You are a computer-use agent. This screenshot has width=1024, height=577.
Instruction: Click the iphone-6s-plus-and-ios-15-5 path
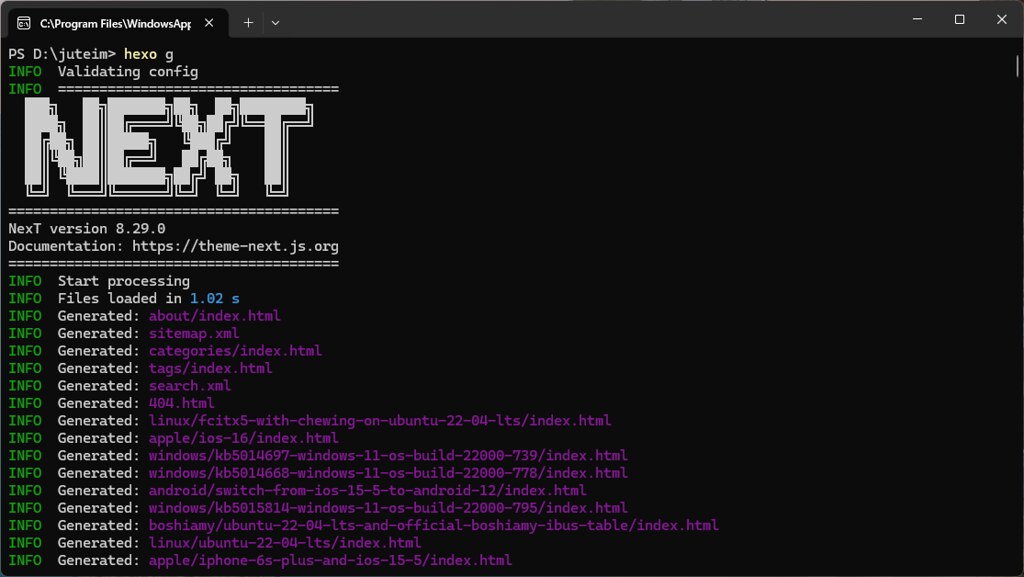pyautogui.click(x=330, y=560)
